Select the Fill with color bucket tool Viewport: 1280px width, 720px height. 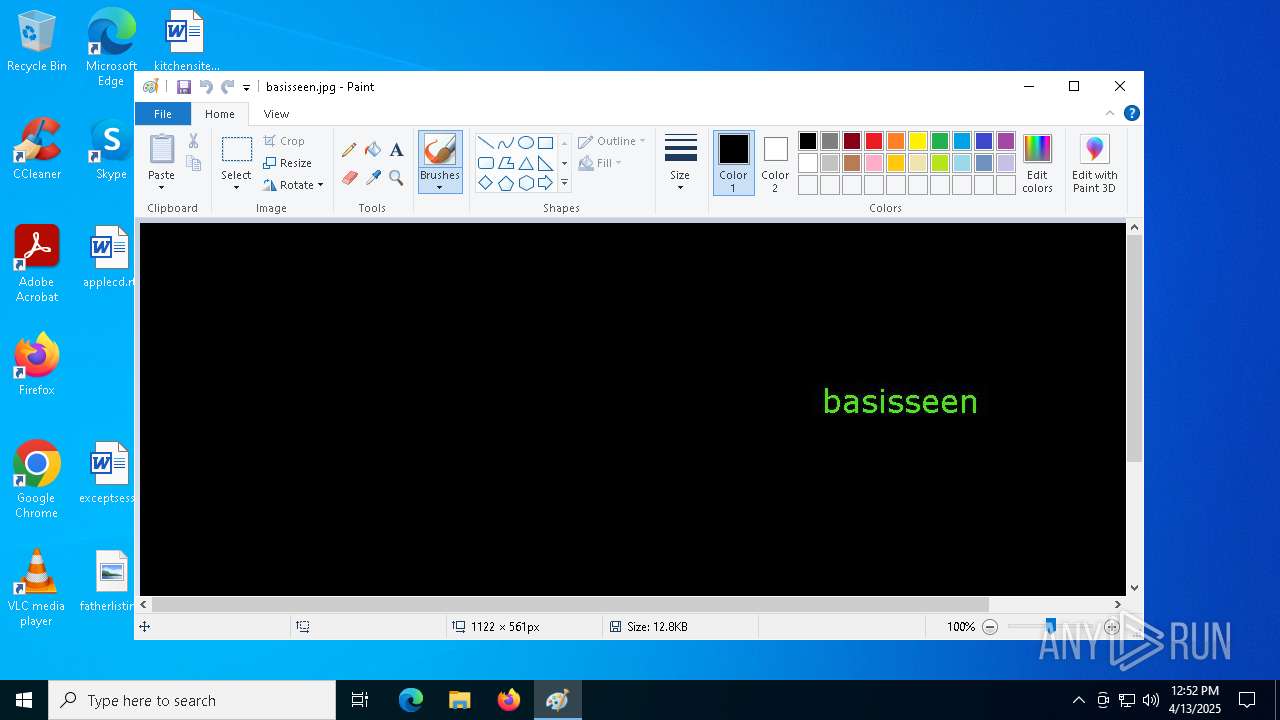click(x=373, y=150)
